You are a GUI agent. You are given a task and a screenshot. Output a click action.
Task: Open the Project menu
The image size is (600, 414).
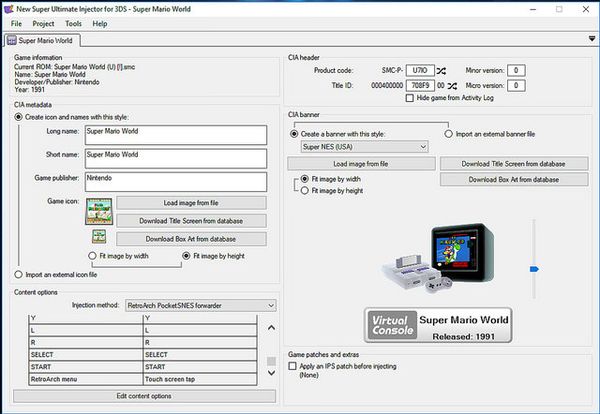click(43, 24)
